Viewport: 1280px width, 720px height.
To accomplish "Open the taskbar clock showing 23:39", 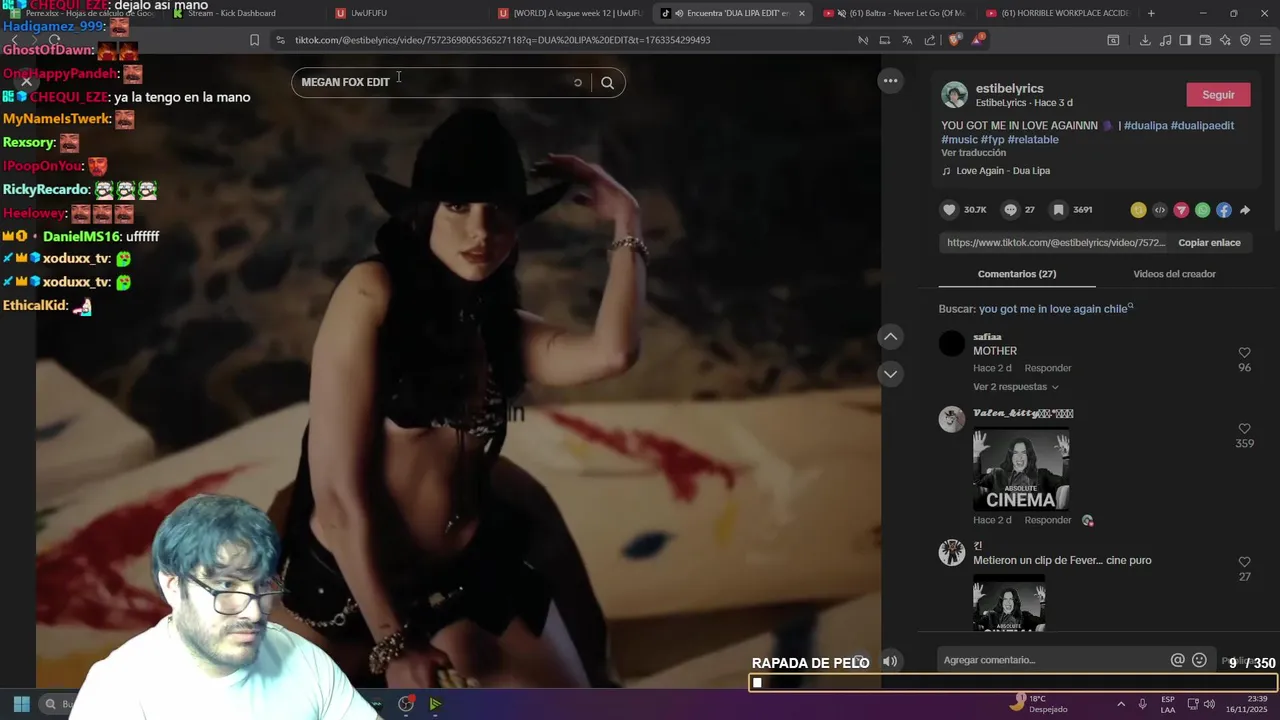I will [x=1248, y=704].
